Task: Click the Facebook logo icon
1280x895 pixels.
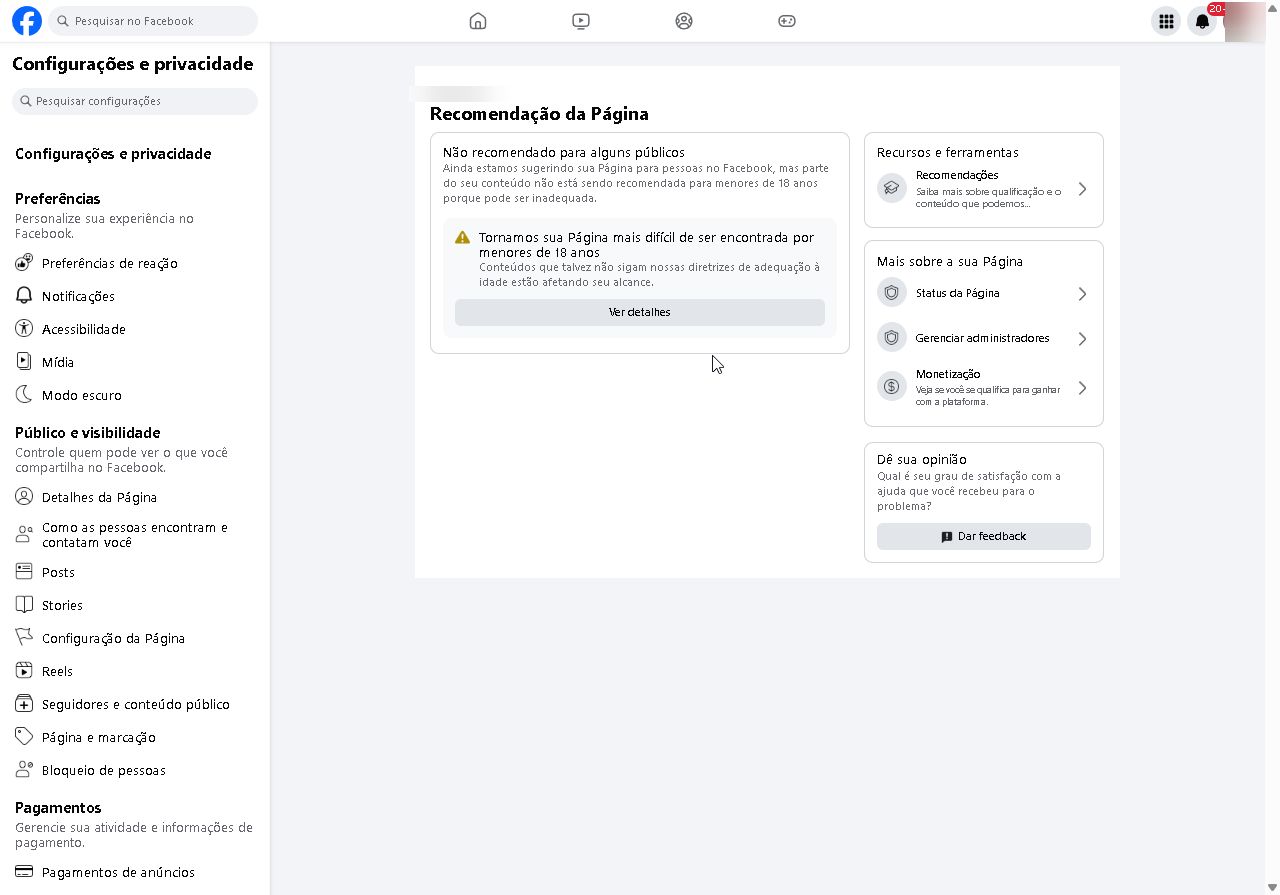Action: 26,21
